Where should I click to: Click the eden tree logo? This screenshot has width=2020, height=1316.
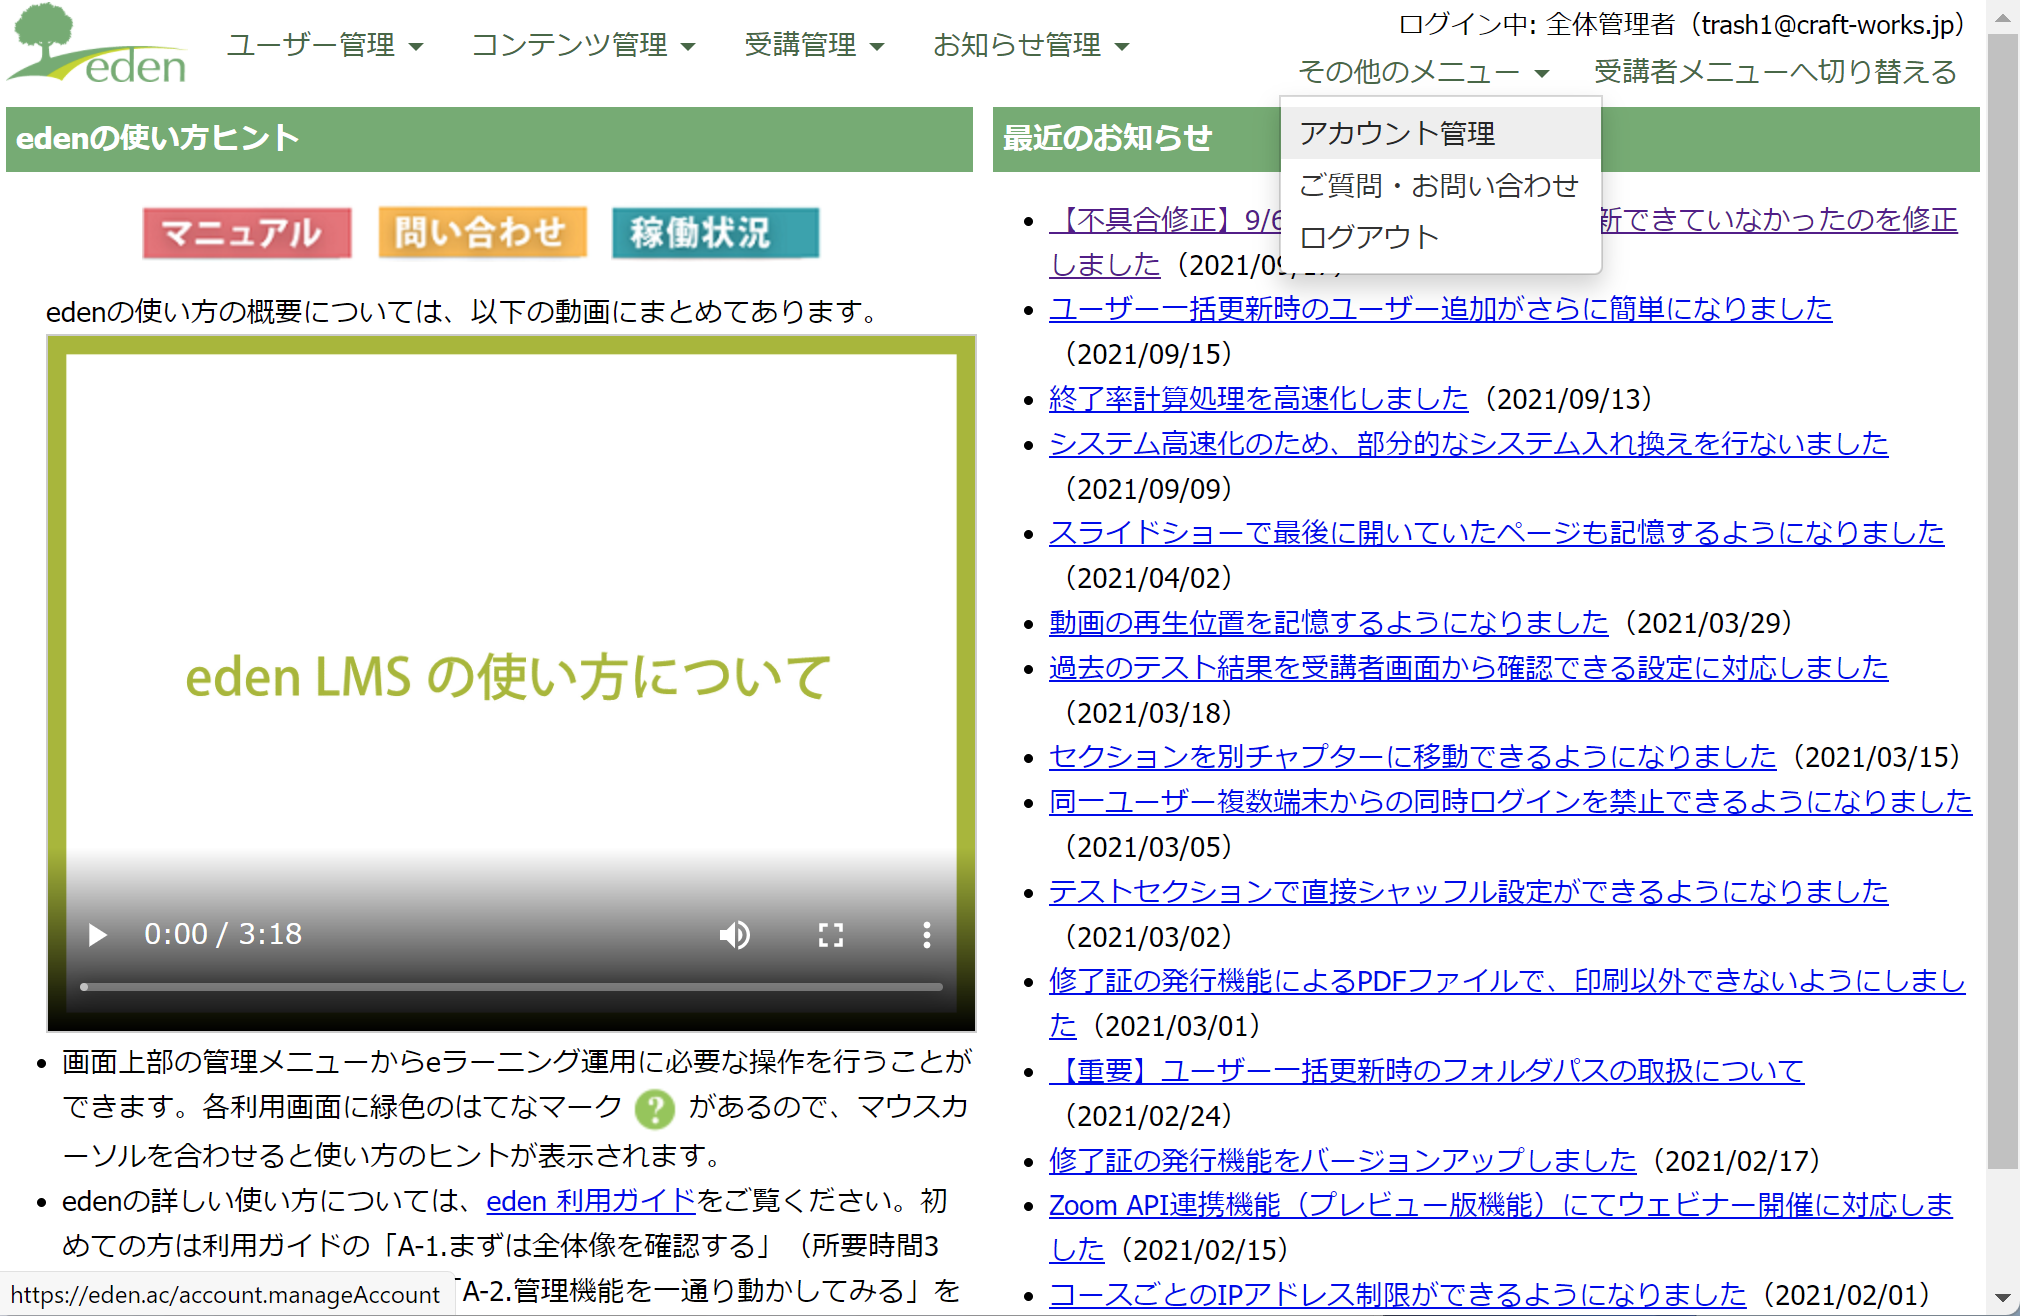click(x=97, y=45)
